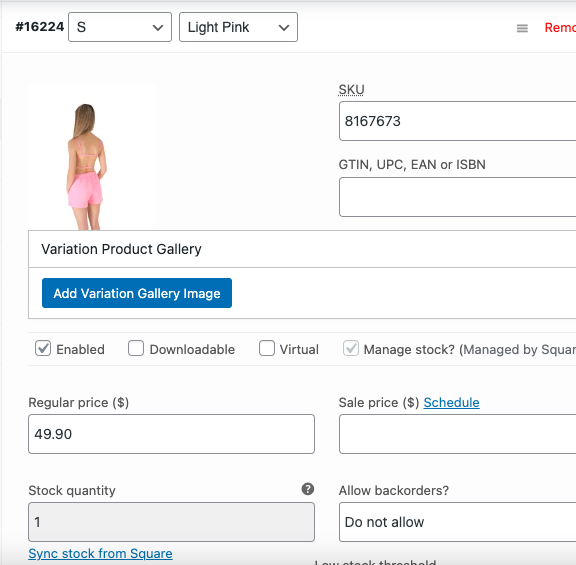Screen dimensions: 576x565
Task: Click the GTIN, UPC, EAN or ISBN field
Action: (x=457, y=197)
